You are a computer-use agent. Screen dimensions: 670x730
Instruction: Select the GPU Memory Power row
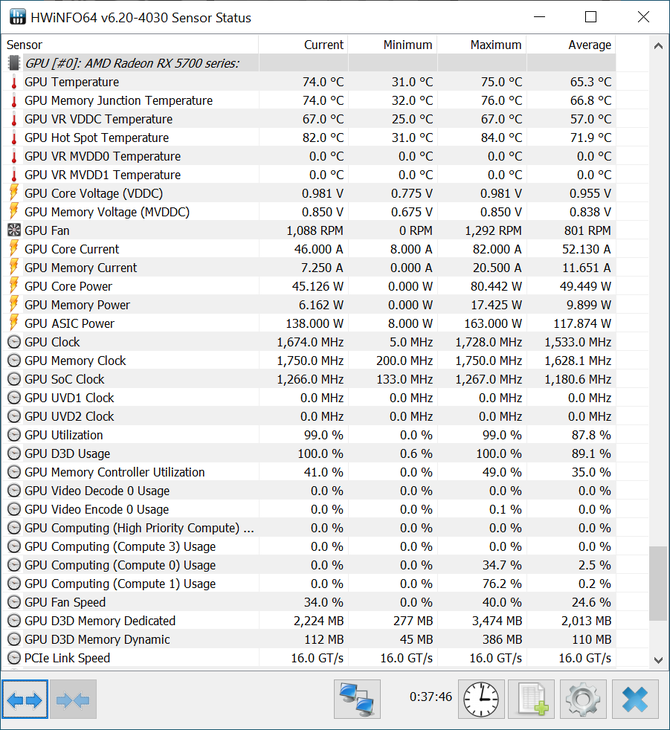(309, 305)
